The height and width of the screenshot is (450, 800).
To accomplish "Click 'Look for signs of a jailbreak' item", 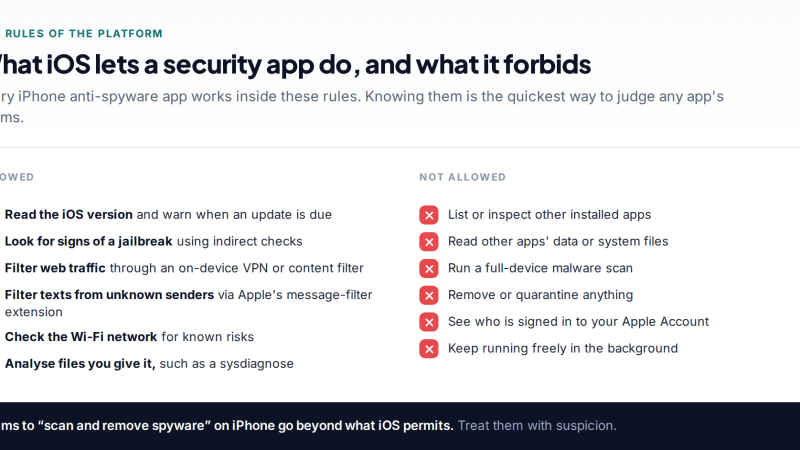I will pos(153,241).
